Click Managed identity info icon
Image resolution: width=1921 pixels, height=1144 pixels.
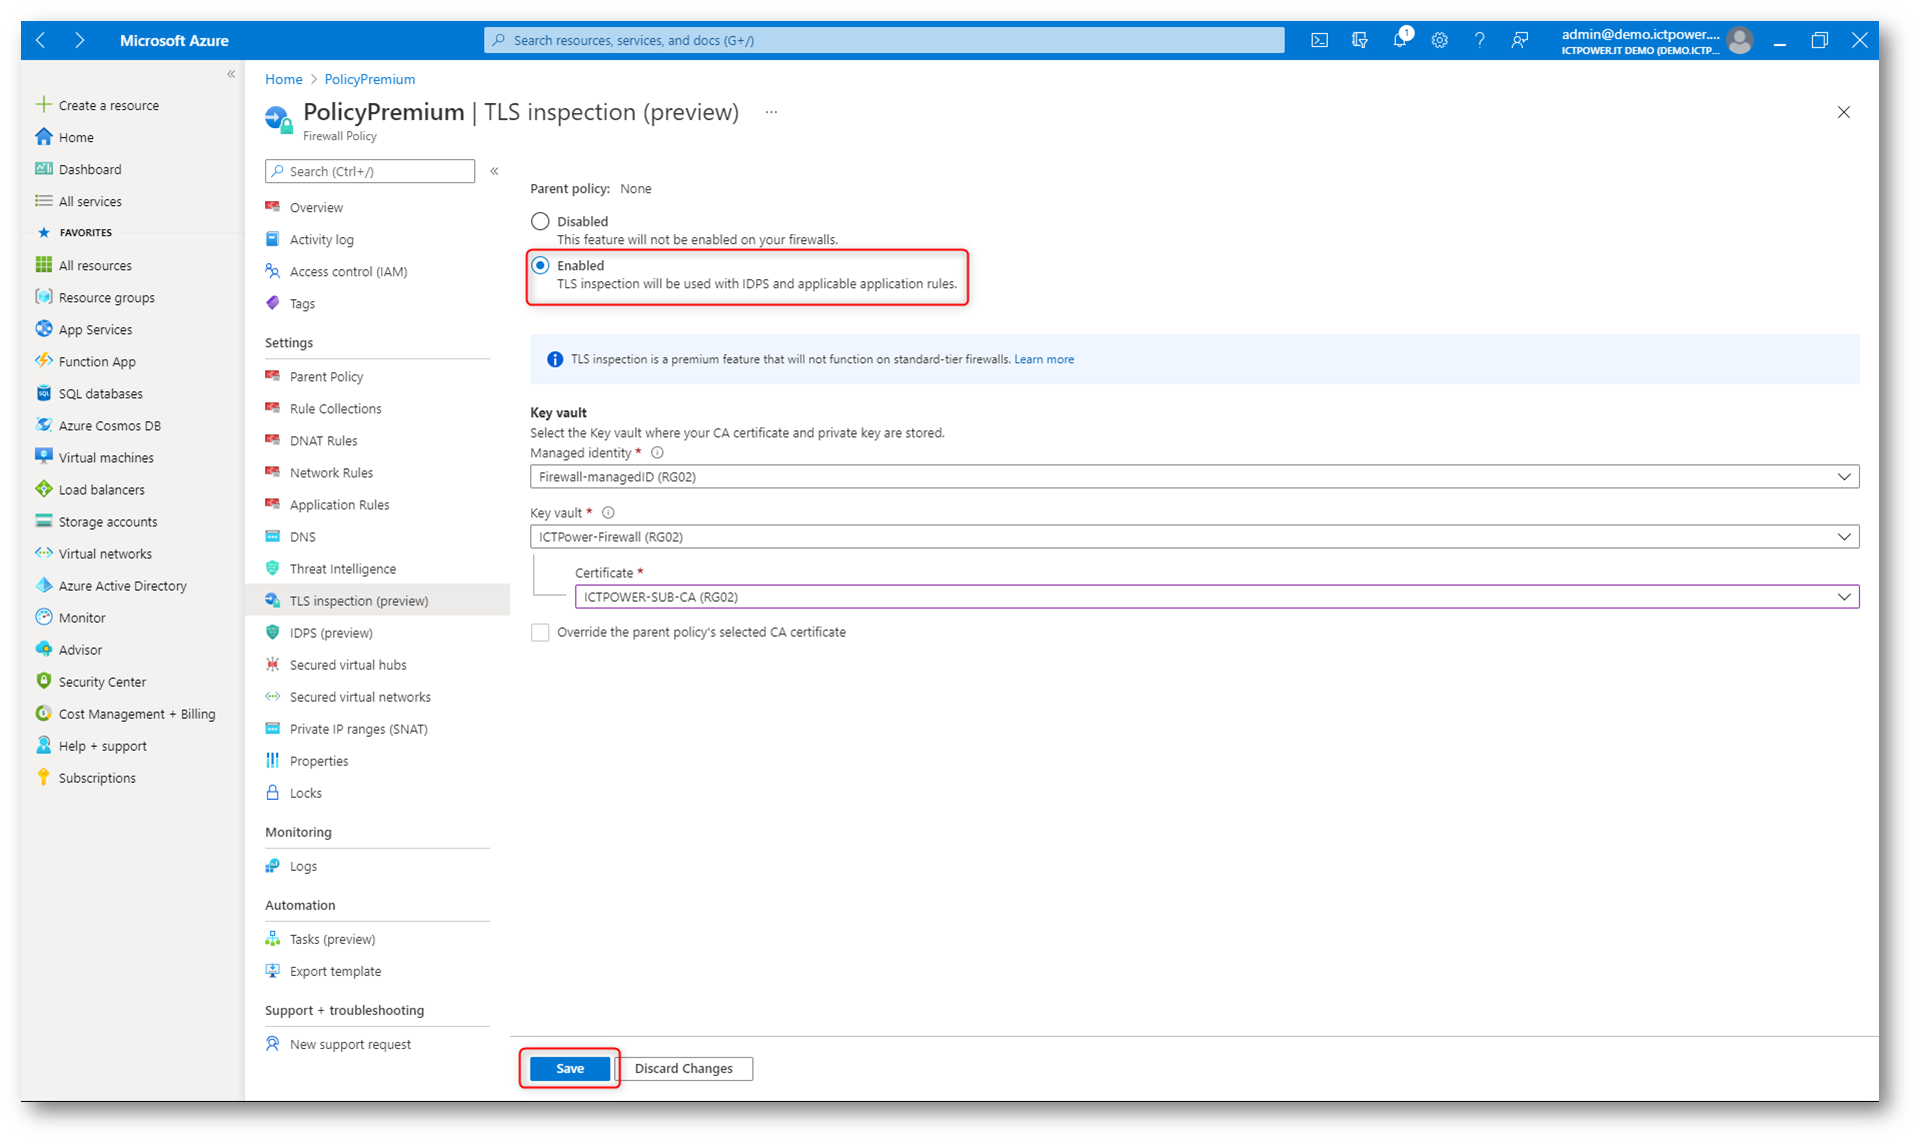[x=657, y=452]
